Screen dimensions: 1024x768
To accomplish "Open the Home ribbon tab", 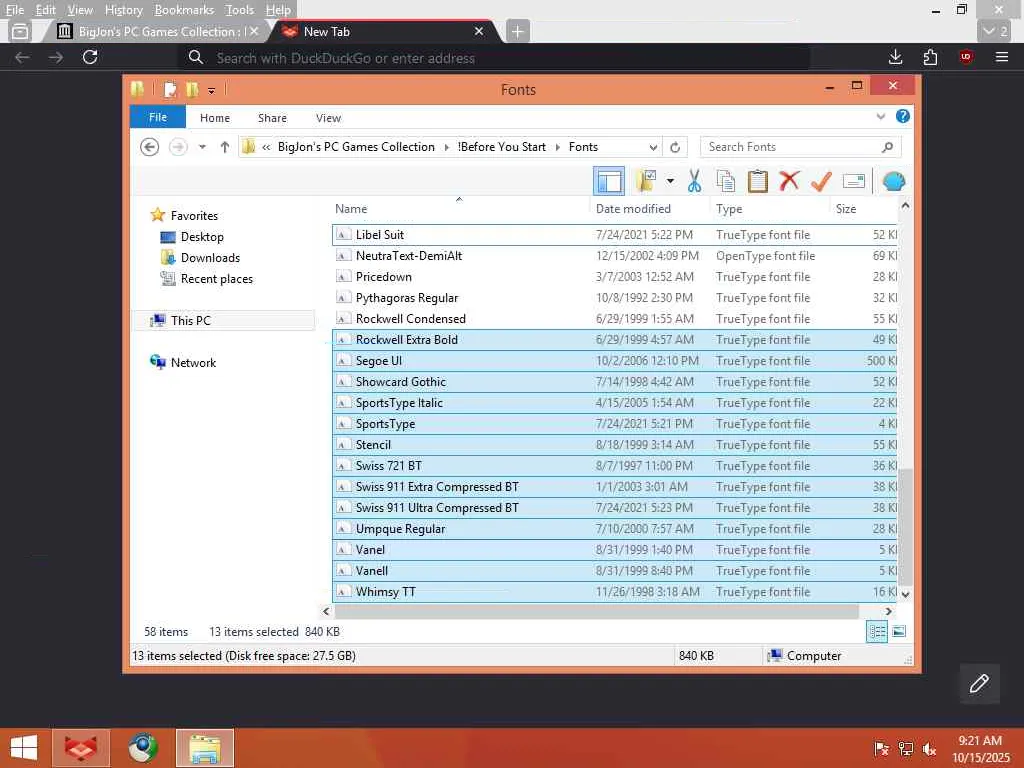I will (215, 118).
